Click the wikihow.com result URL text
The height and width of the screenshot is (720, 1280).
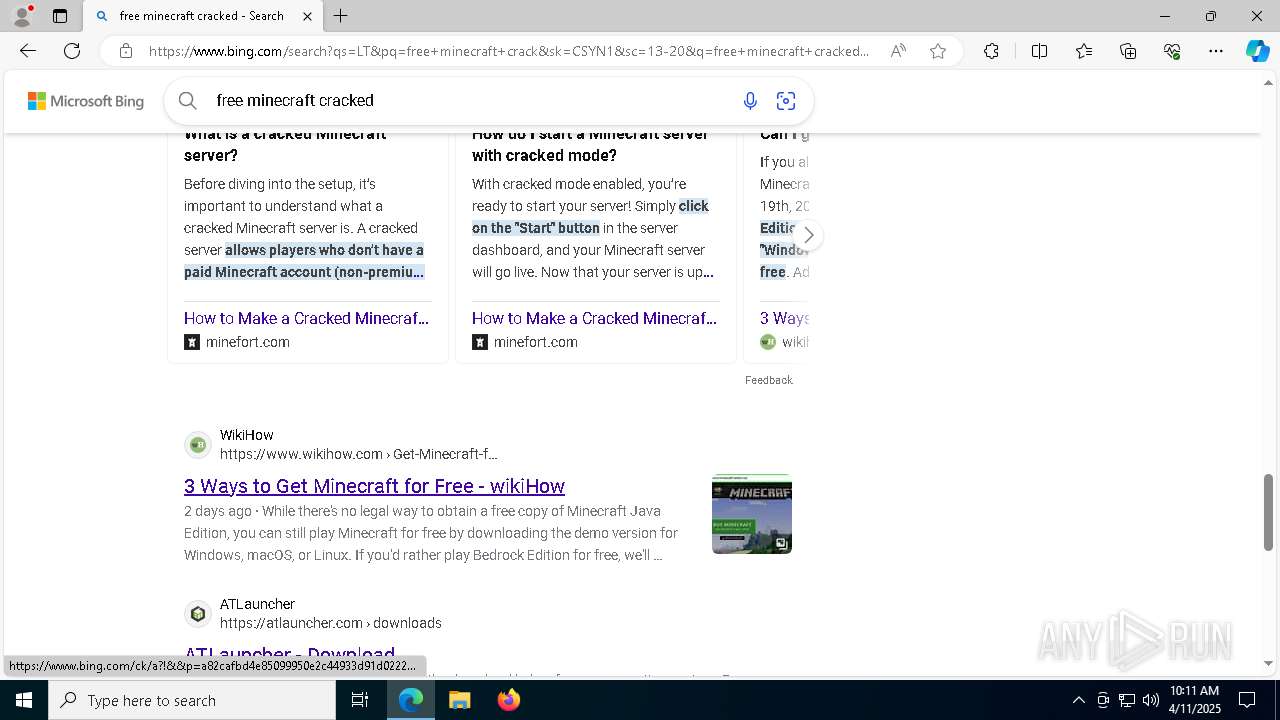click(x=359, y=454)
